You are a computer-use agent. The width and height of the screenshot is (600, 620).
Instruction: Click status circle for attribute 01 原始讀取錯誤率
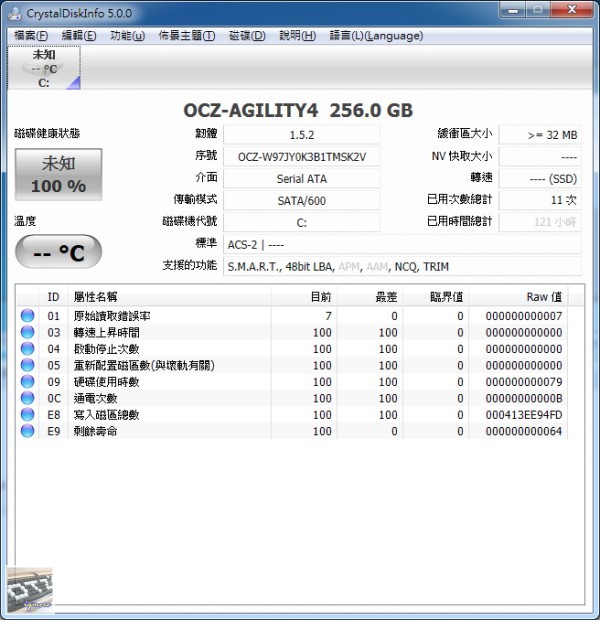(27, 316)
